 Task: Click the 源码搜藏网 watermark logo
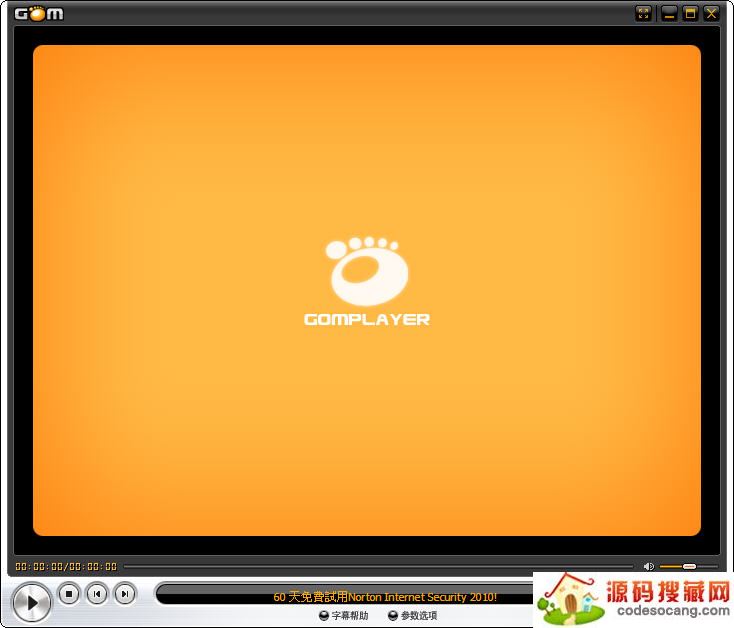[x=634, y=600]
